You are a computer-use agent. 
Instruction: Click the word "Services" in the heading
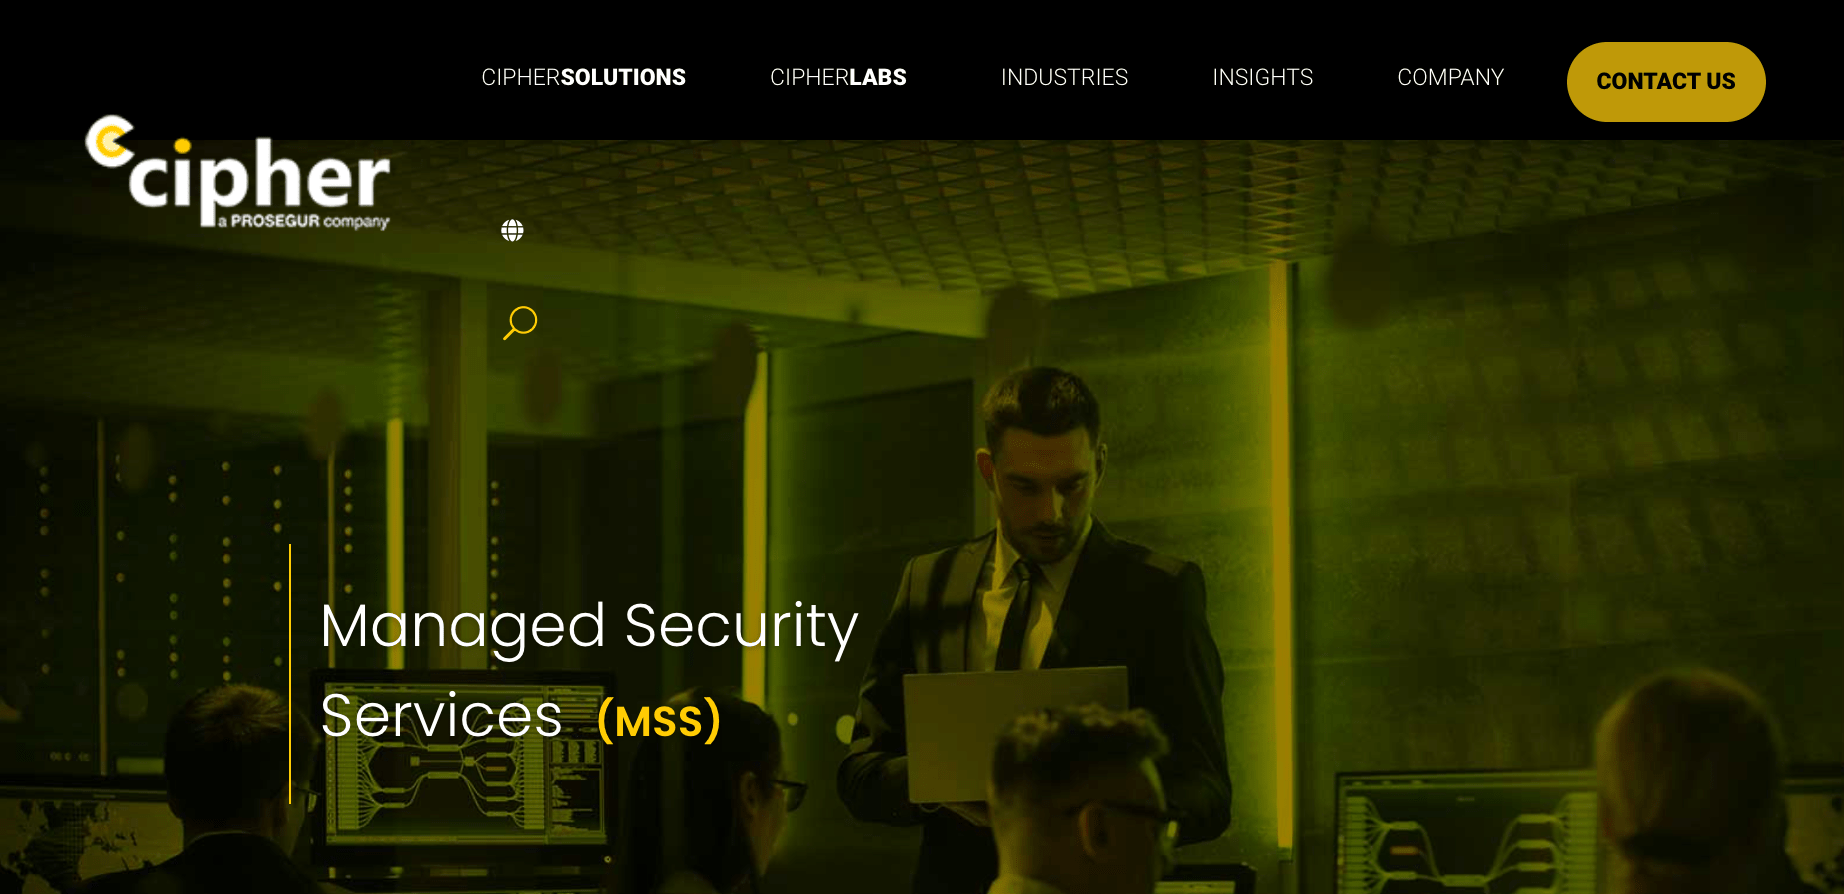click(441, 716)
